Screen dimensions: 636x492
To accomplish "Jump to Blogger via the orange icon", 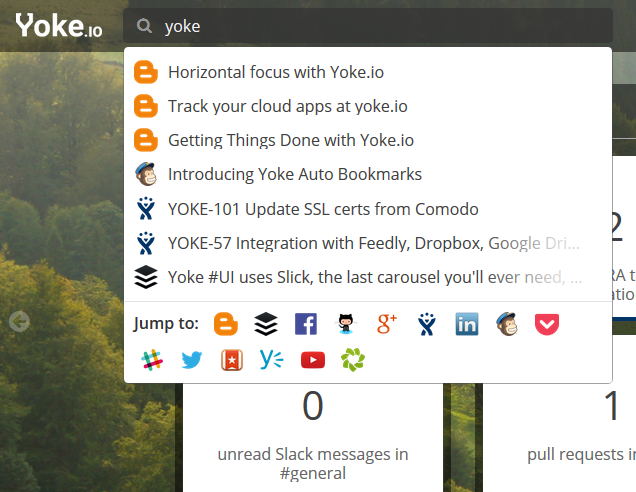I will click(x=227, y=324).
